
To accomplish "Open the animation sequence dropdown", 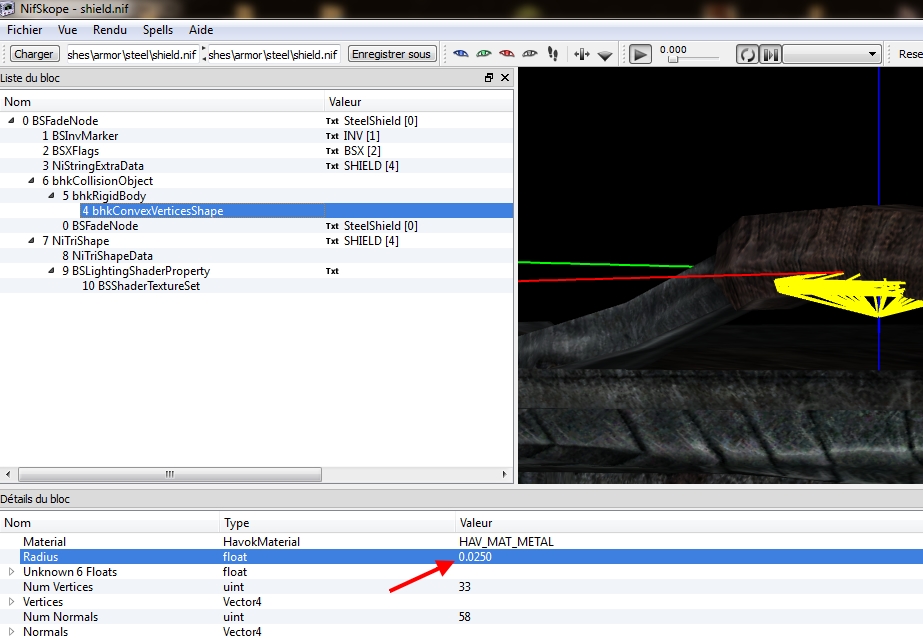I will [x=832, y=55].
